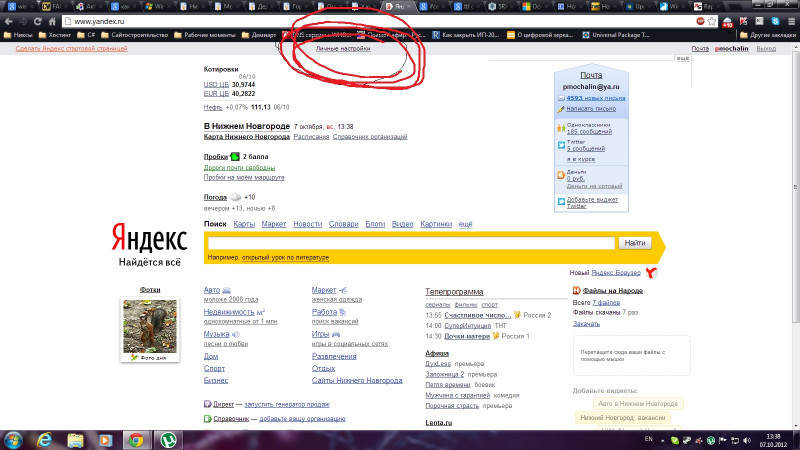The height and width of the screenshot is (450, 800).
Task: Click the Авто в Нижнем Новгороде widget
Action: pyautogui.click(x=638, y=404)
